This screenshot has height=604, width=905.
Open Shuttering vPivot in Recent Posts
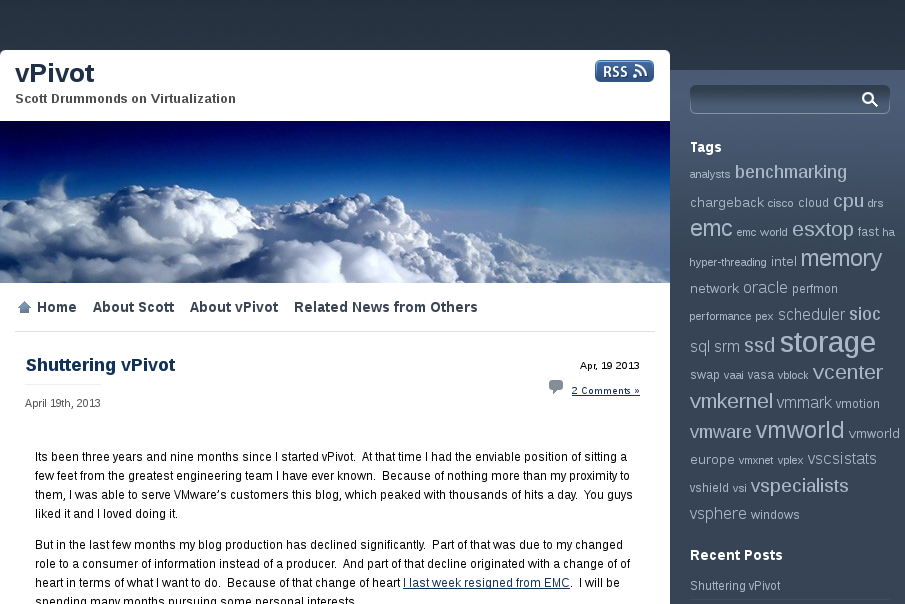(735, 586)
